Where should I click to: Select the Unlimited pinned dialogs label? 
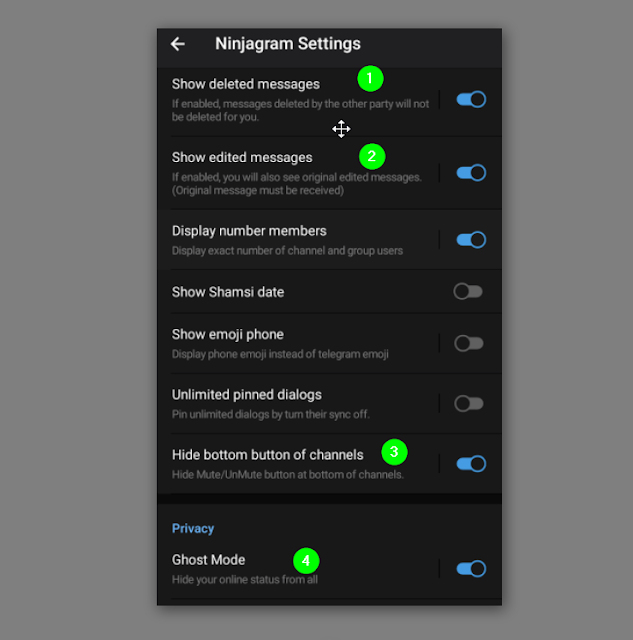(x=247, y=395)
